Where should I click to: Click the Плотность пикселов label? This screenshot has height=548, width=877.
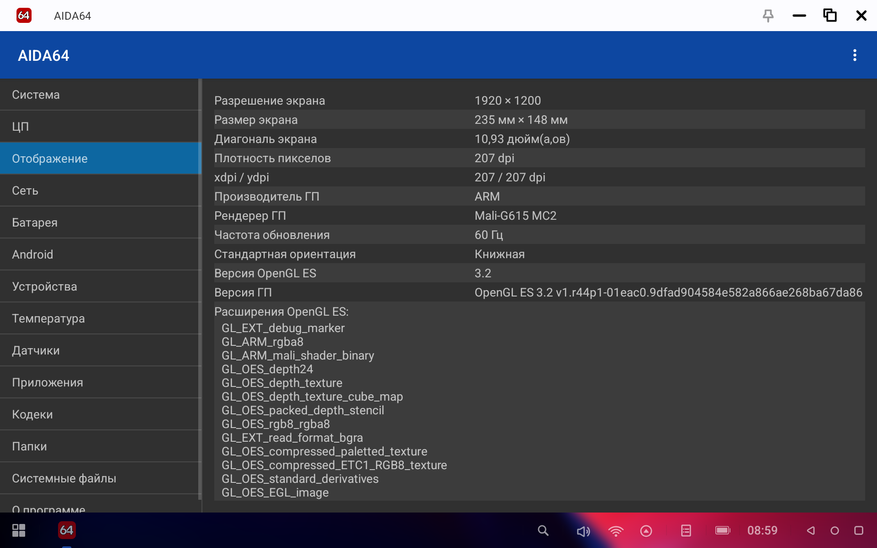(272, 158)
